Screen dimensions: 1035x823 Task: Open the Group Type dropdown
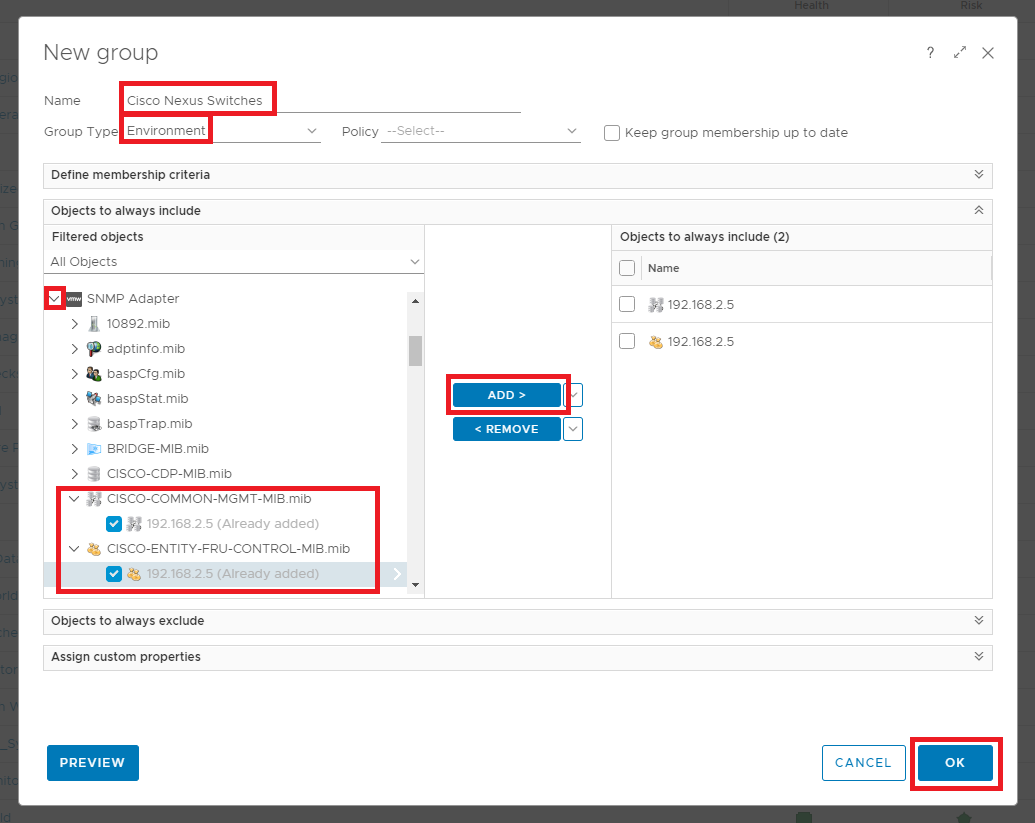[x=222, y=131]
